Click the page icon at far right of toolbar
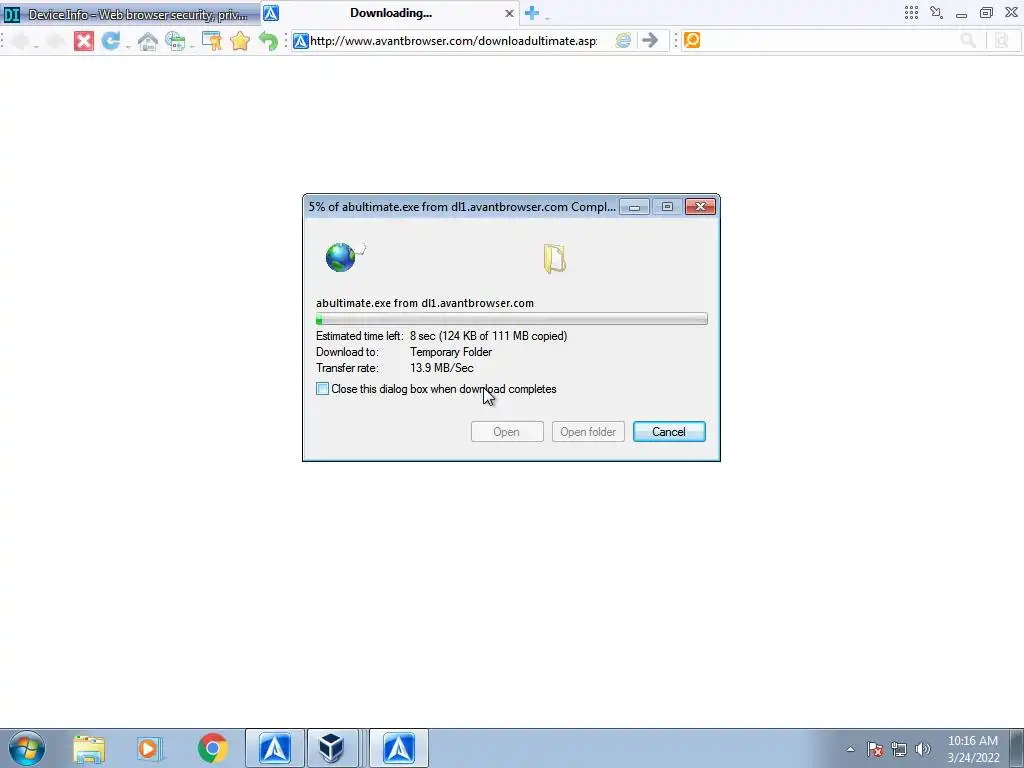This screenshot has height=768, width=1024. click(x=1001, y=40)
